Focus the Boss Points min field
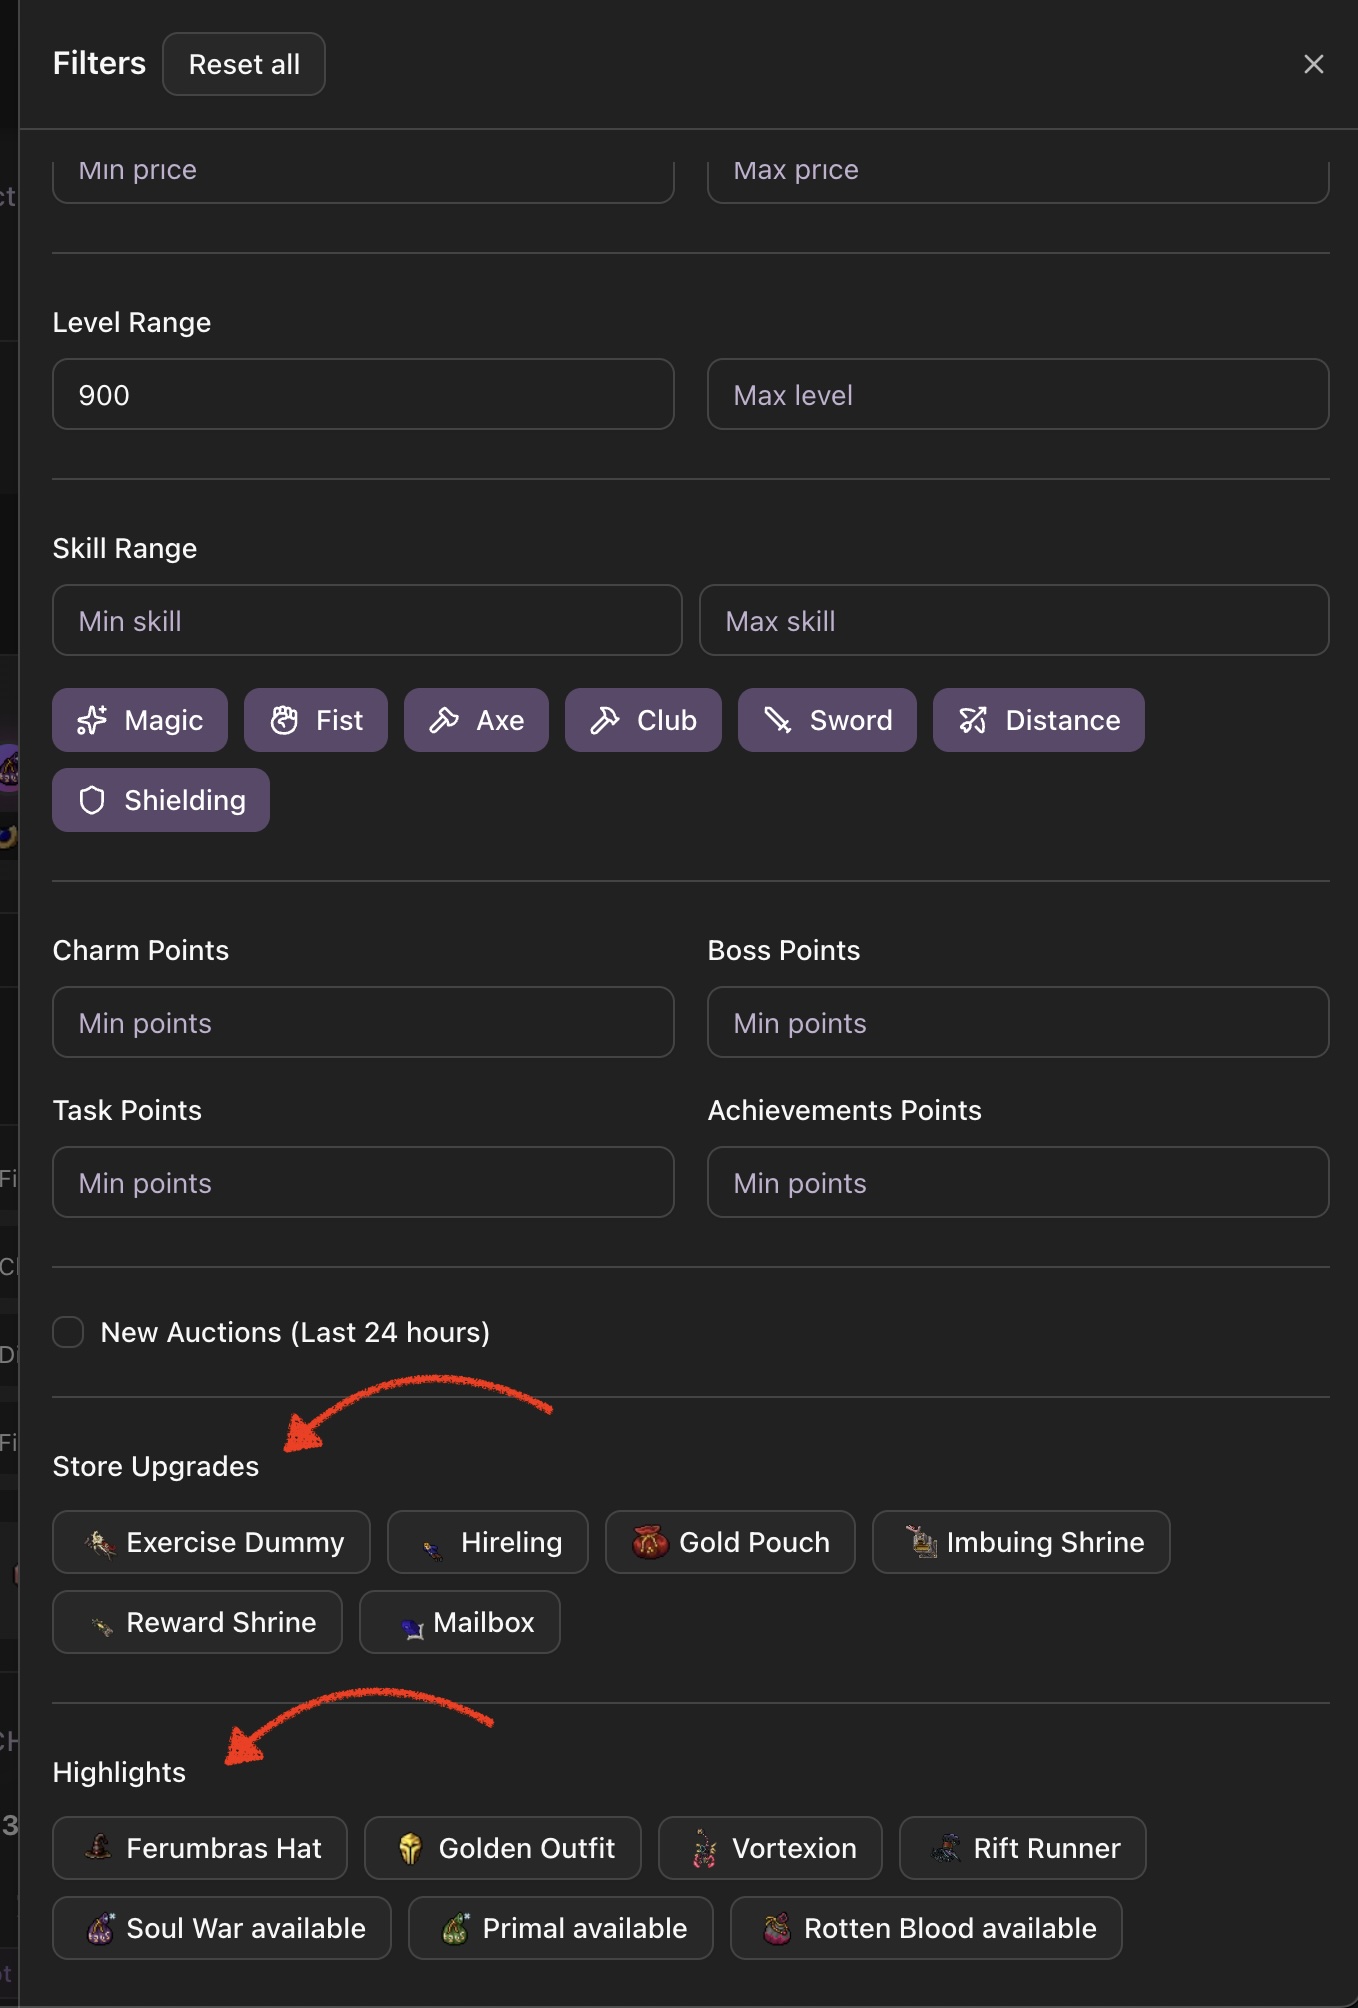The height and width of the screenshot is (2008, 1358). 1018,1022
